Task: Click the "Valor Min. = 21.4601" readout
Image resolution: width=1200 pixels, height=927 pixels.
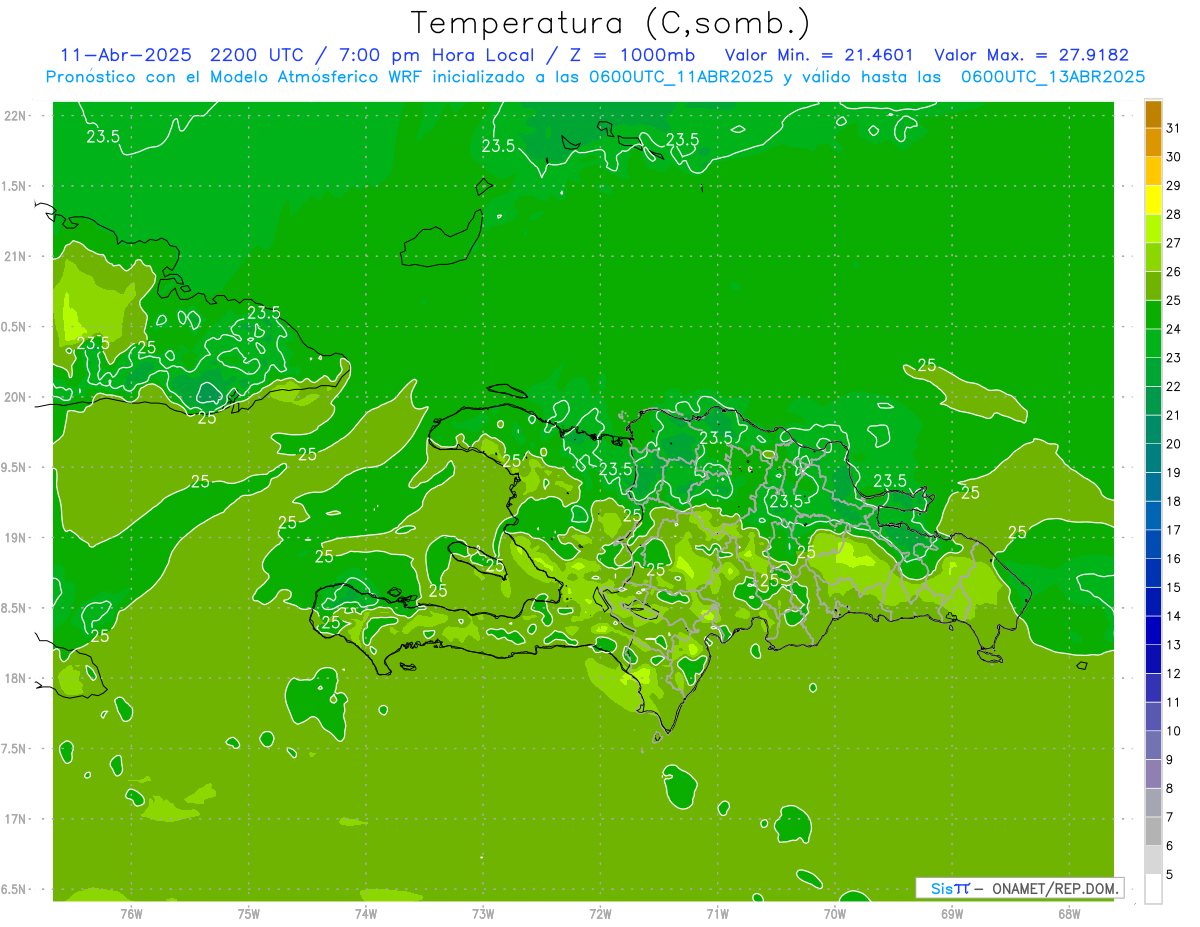Action: coord(819,55)
